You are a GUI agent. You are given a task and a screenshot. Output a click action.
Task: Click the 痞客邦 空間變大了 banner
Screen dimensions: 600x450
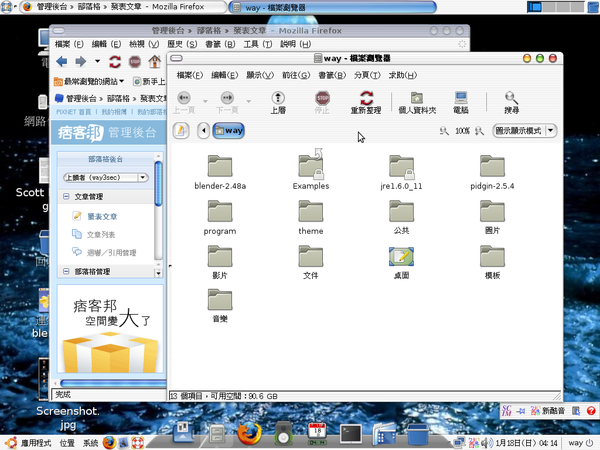click(111, 329)
